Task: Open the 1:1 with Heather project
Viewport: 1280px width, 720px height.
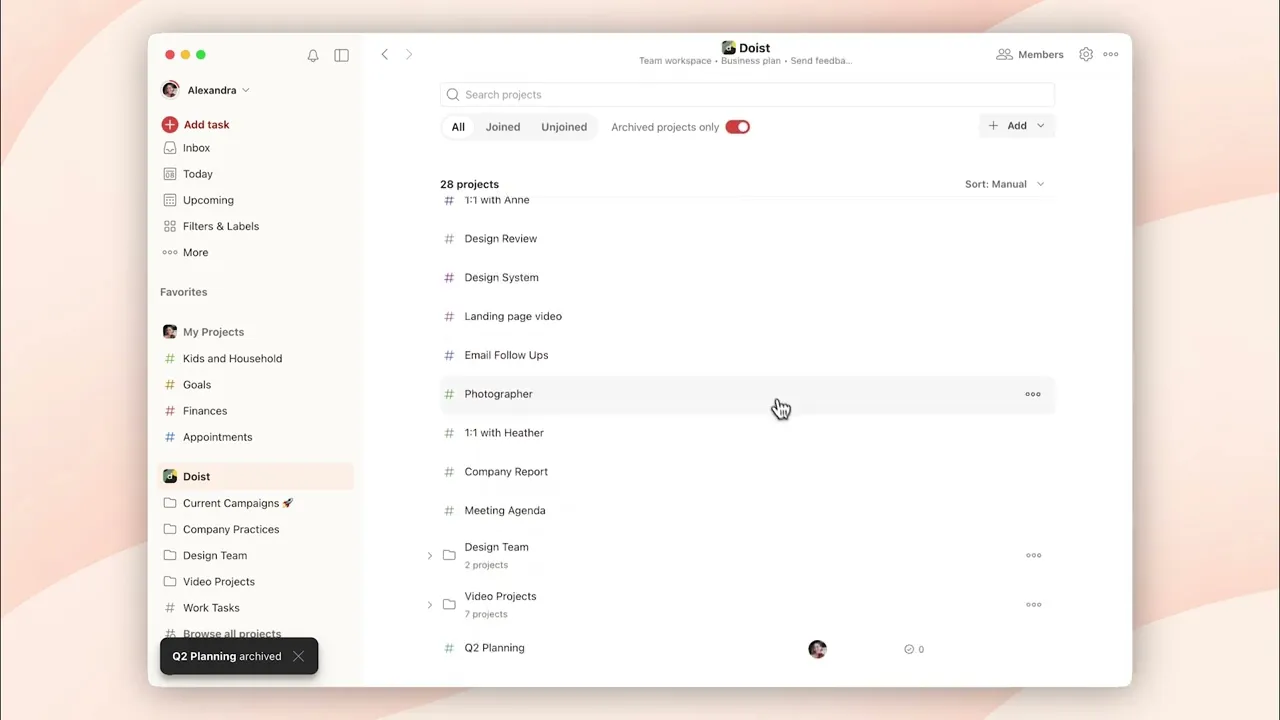Action: pos(747,433)
